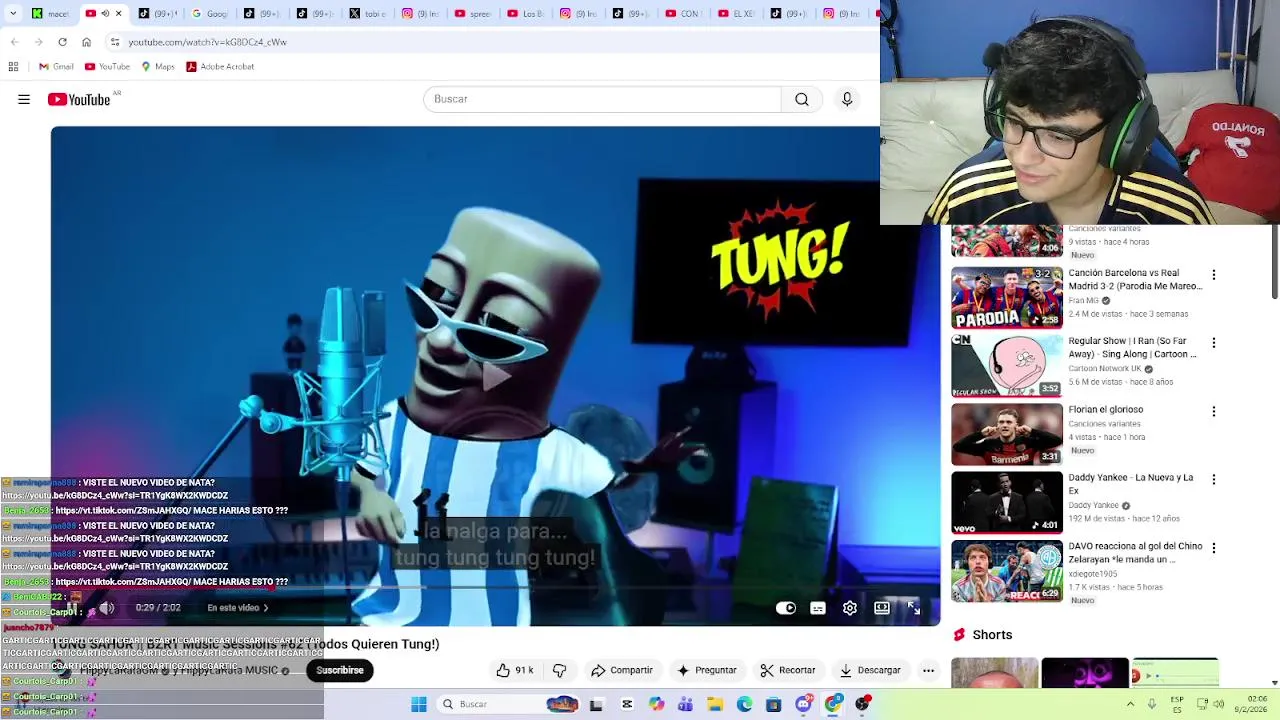The width and height of the screenshot is (1280, 720).
Task: Close the current YouTube tab
Action: point(118,13)
